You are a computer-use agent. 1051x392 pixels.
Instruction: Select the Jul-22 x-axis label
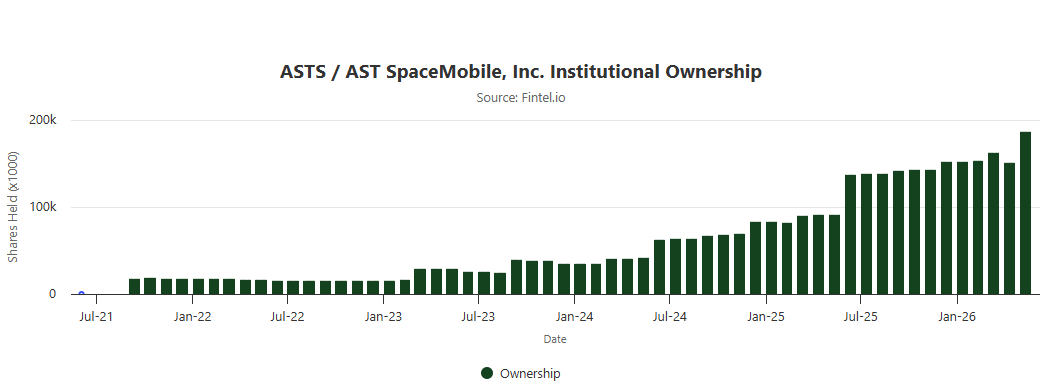coord(288,316)
